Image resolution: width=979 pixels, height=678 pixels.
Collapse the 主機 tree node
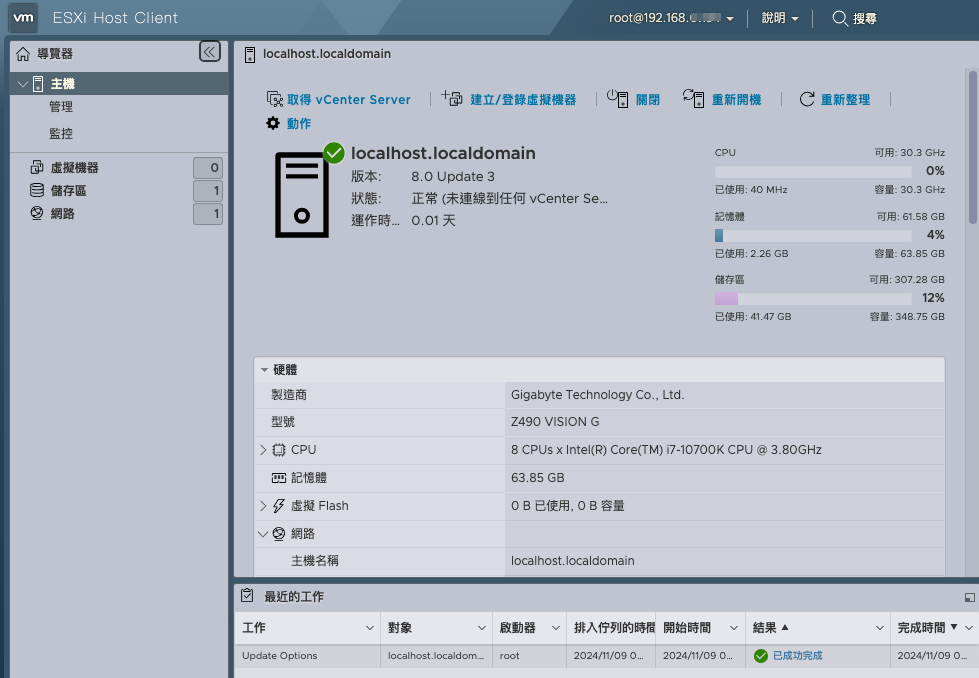23,84
